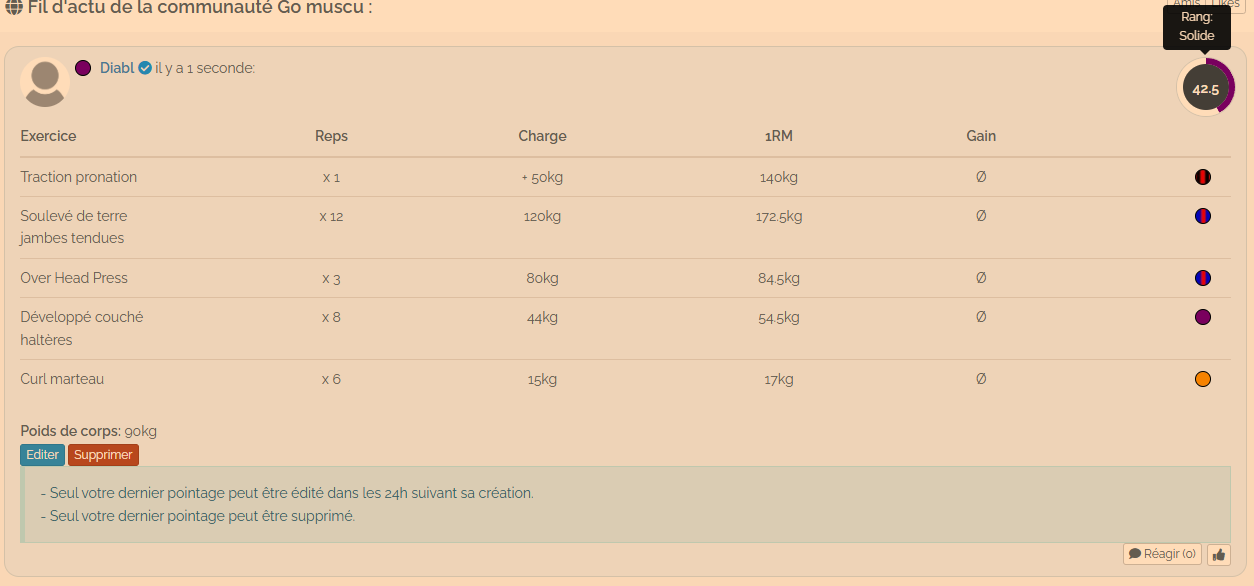Image resolution: width=1254 pixels, height=586 pixels.
Task: Open Diabl's profile picture
Action: pyautogui.click(x=45, y=82)
